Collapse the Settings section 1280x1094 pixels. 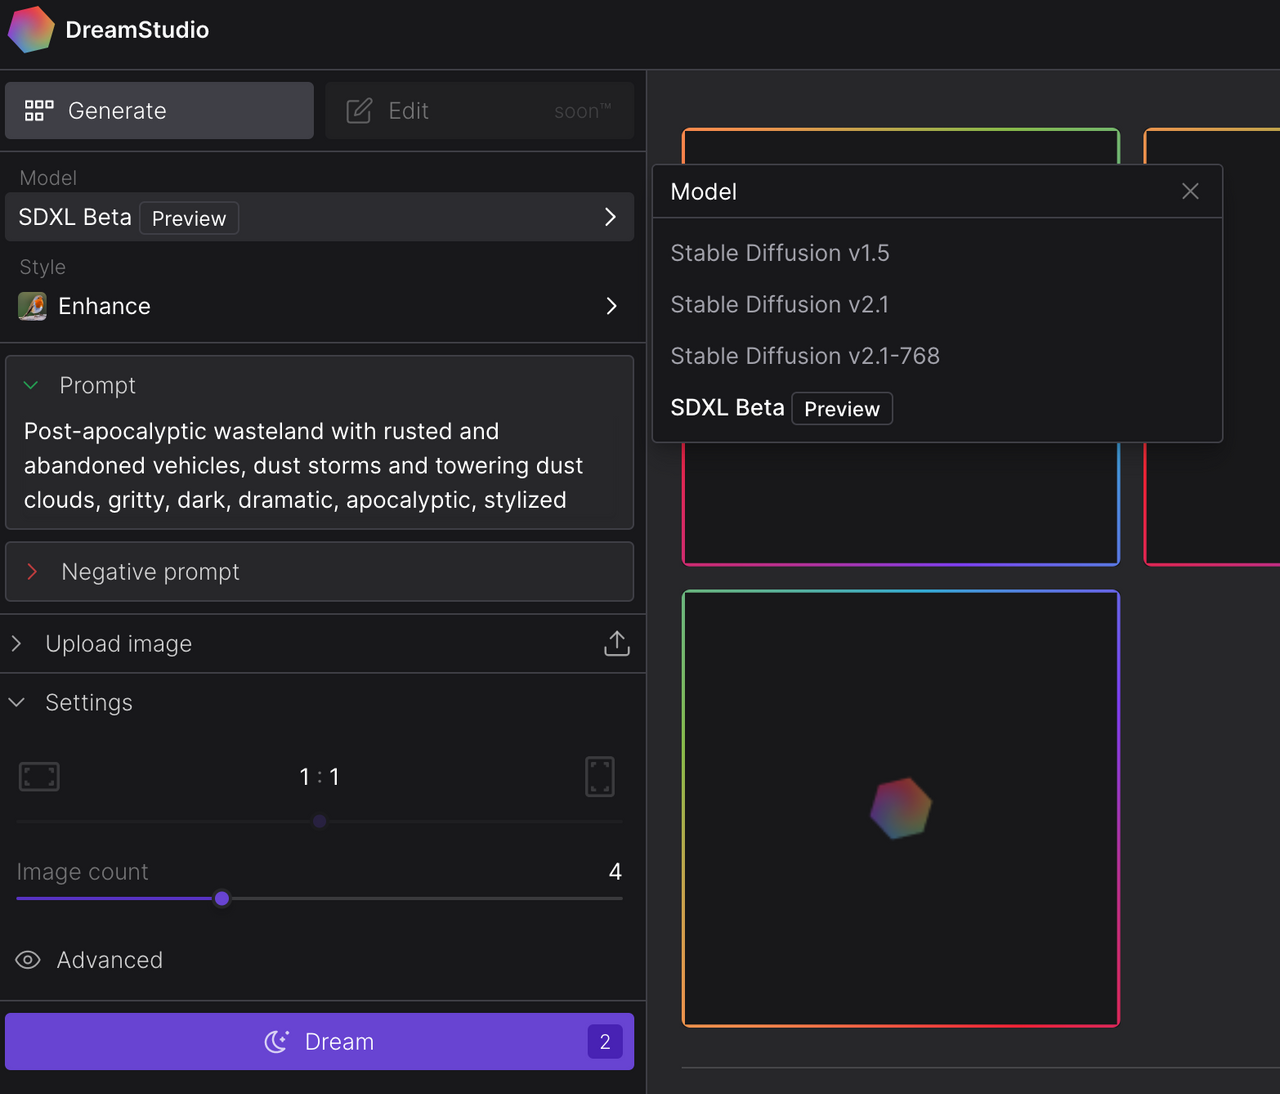[x=17, y=703]
